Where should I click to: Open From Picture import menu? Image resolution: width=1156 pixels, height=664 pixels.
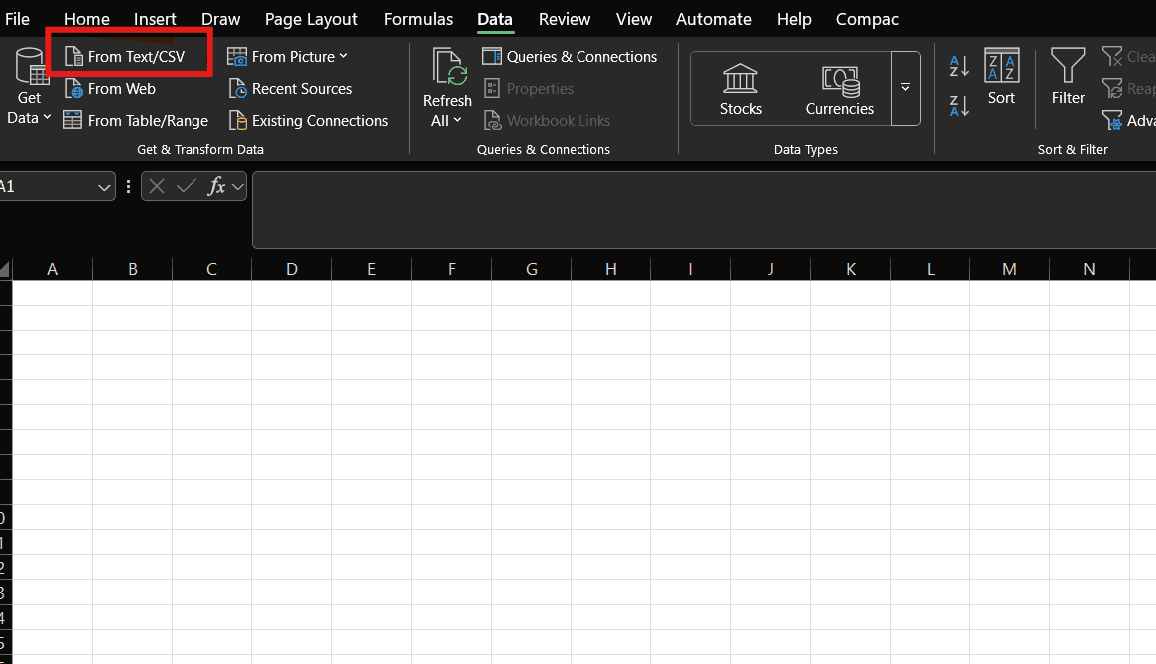tap(288, 57)
